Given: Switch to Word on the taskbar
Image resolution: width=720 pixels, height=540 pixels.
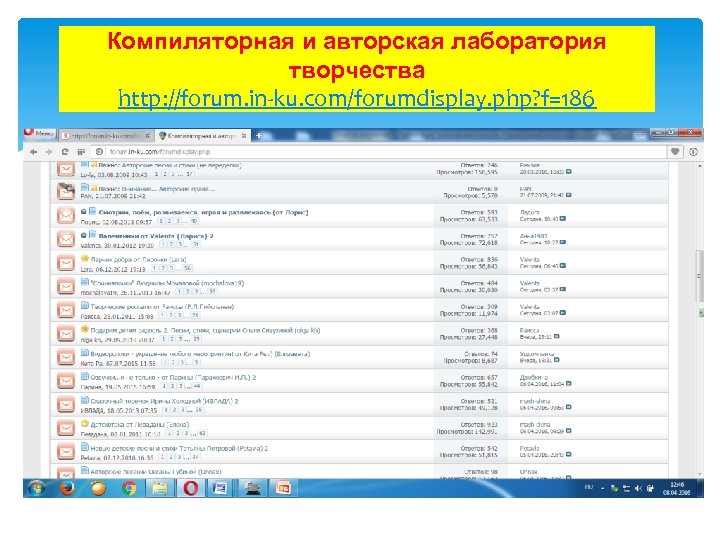Looking at the screenshot, I should [220, 488].
